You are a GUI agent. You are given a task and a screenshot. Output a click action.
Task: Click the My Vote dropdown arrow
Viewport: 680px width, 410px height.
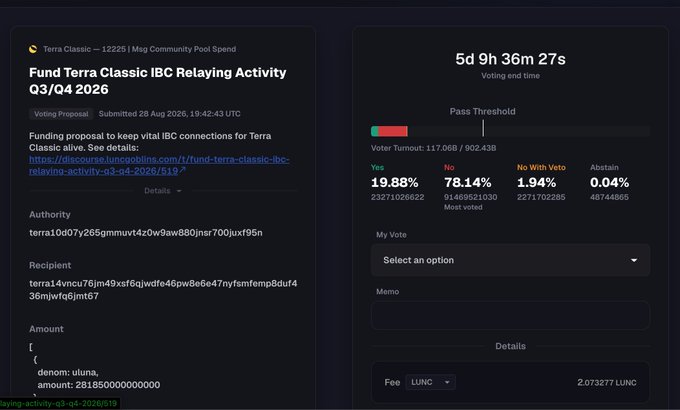pos(634,260)
